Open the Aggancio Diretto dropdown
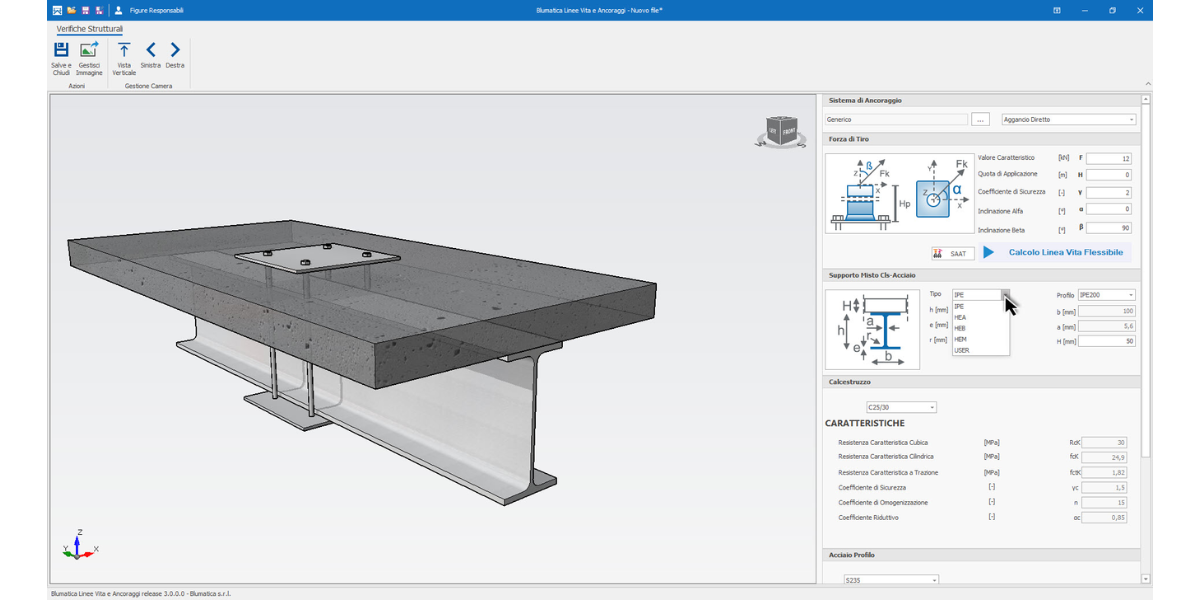 [x=1069, y=119]
